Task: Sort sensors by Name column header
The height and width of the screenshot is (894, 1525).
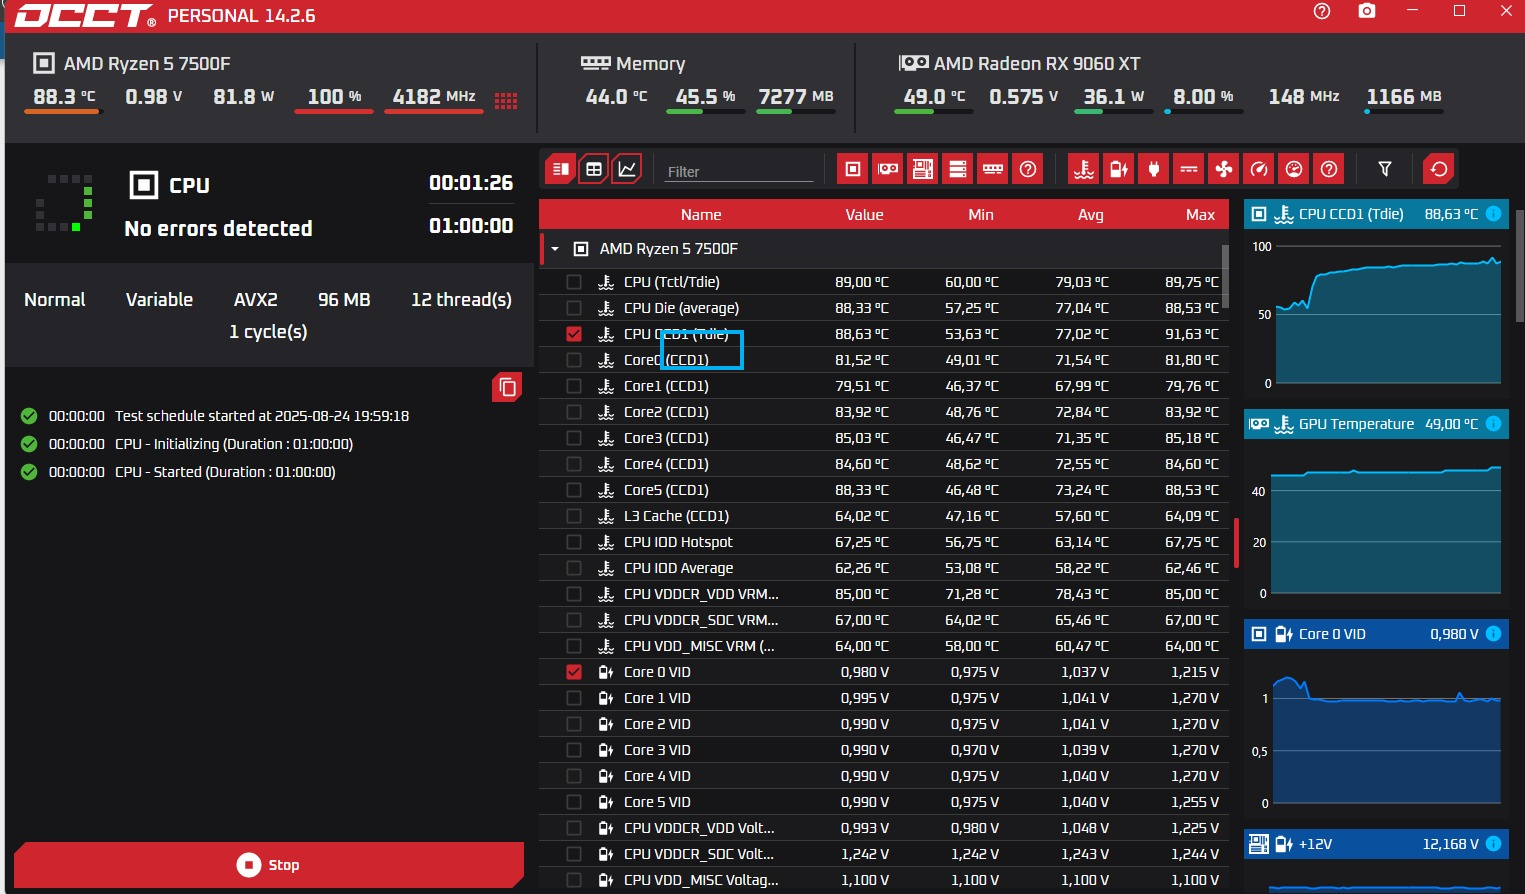Action: coord(701,215)
